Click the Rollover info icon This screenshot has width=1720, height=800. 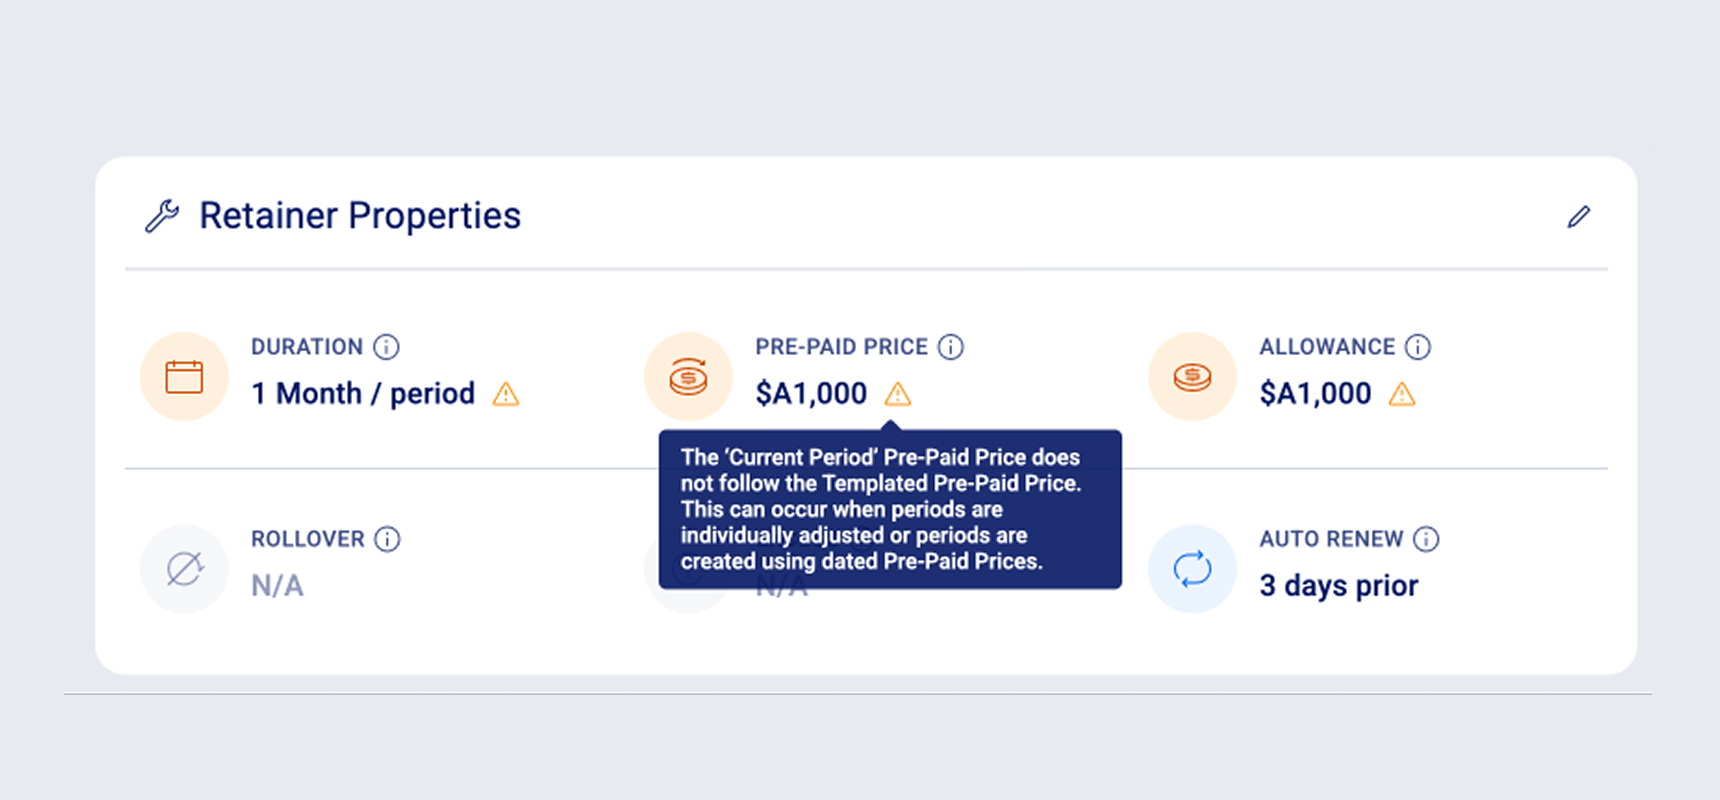tap(387, 539)
